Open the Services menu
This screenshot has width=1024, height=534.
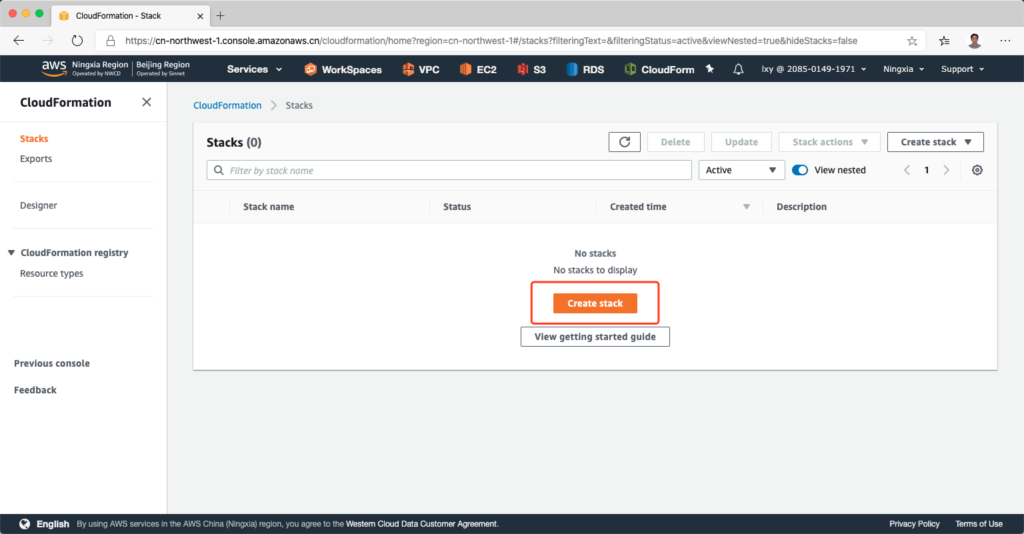[x=254, y=69]
